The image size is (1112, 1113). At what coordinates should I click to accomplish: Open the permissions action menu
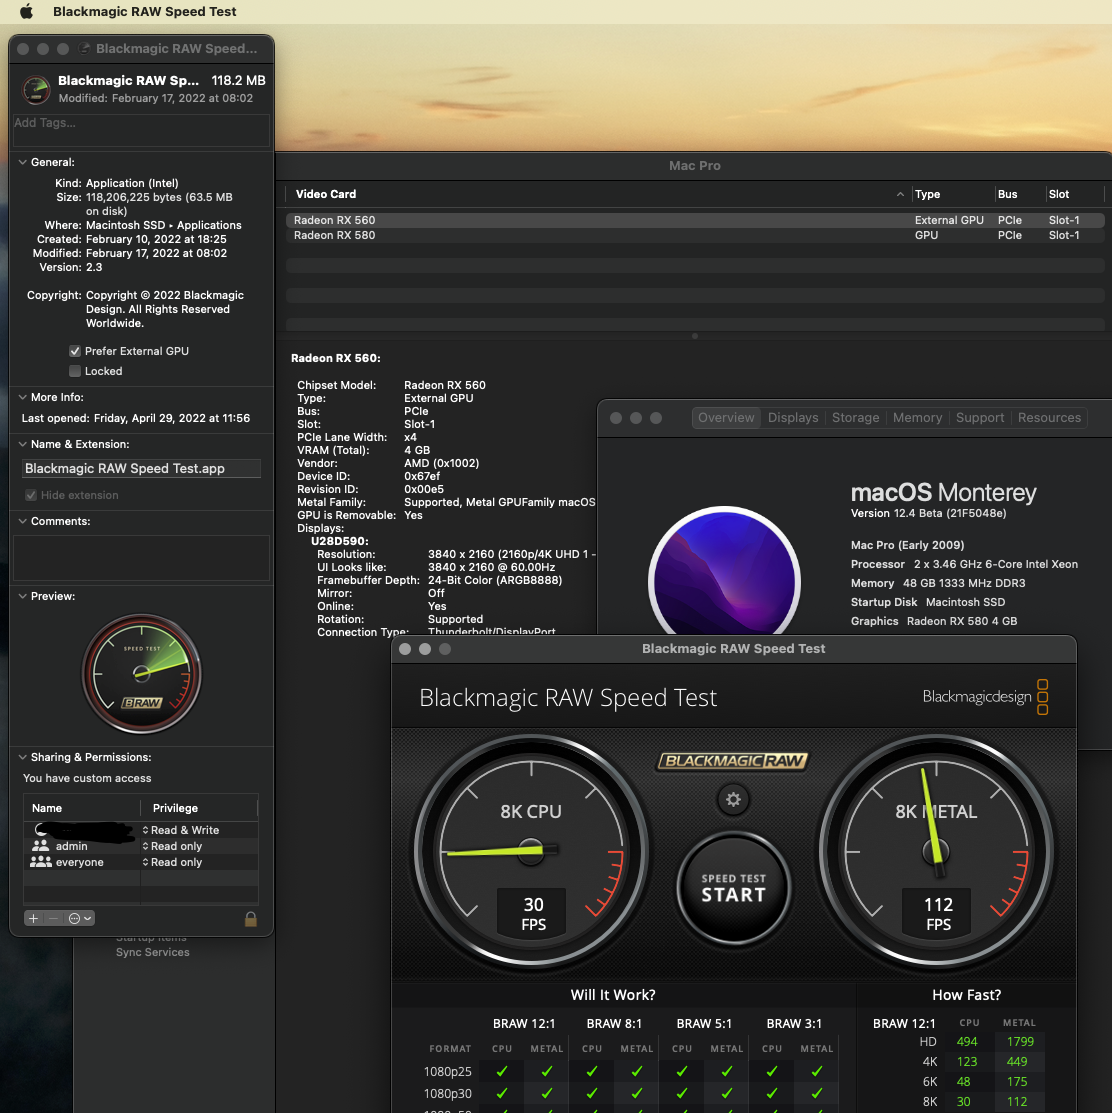coord(79,919)
